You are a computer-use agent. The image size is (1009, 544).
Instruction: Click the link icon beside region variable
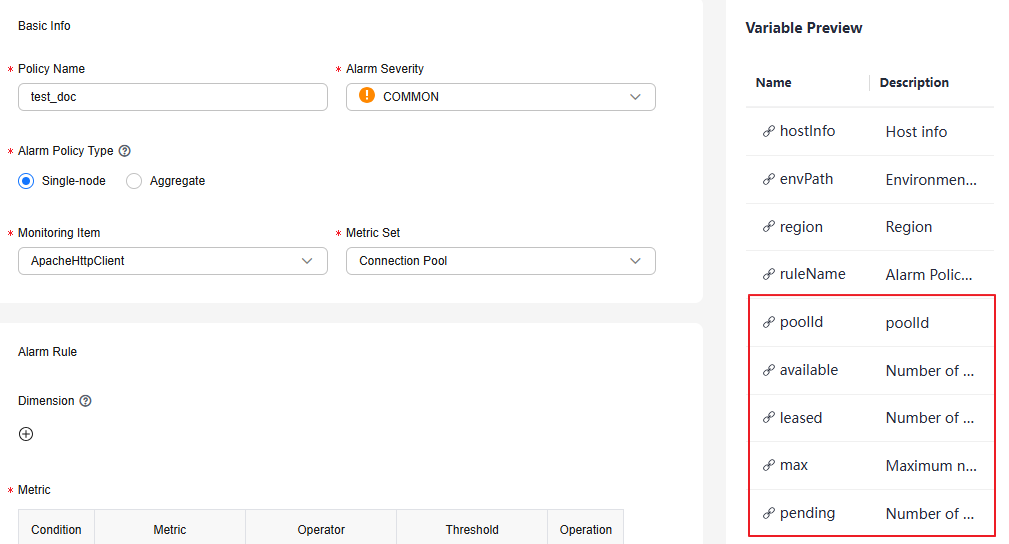(x=768, y=227)
